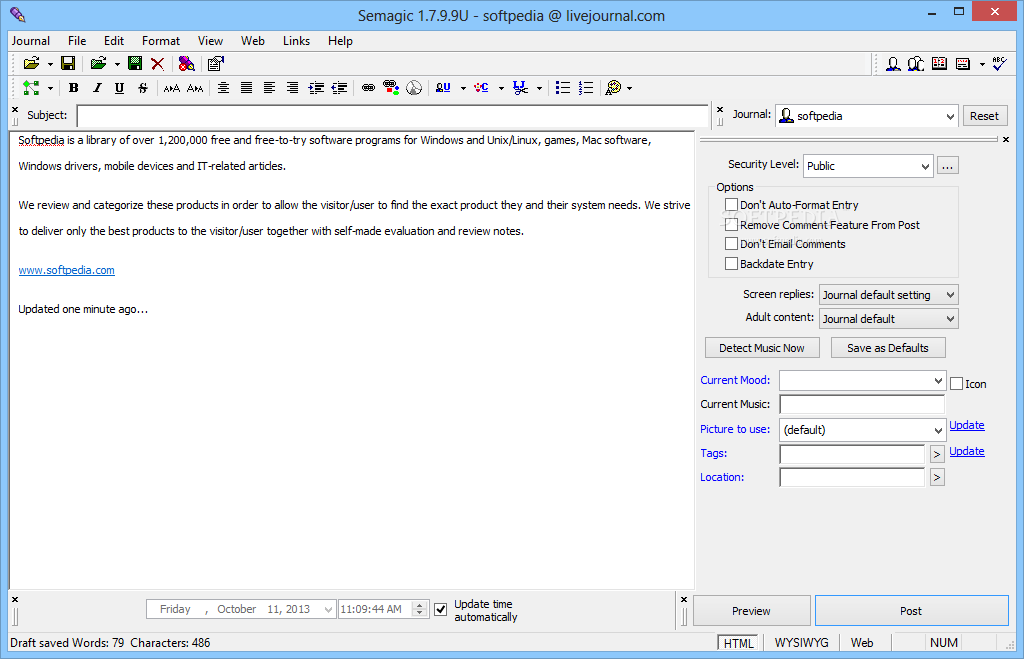Toggle bold formatting
Viewport: 1024px width, 659px height.
[74, 88]
